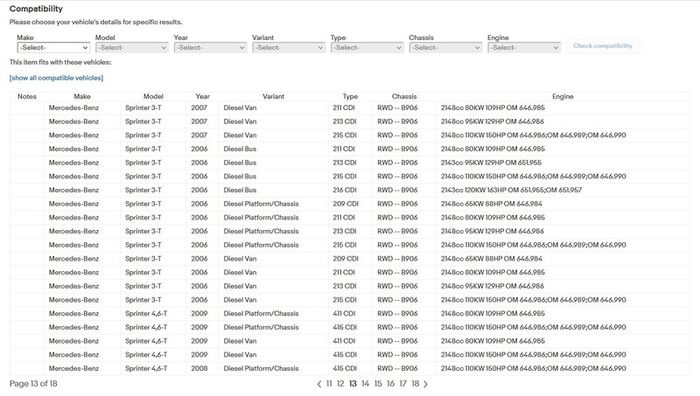The height and width of the screenshot is (396, 700).
Task: Click the Model column header
Action: coord(153,96)
